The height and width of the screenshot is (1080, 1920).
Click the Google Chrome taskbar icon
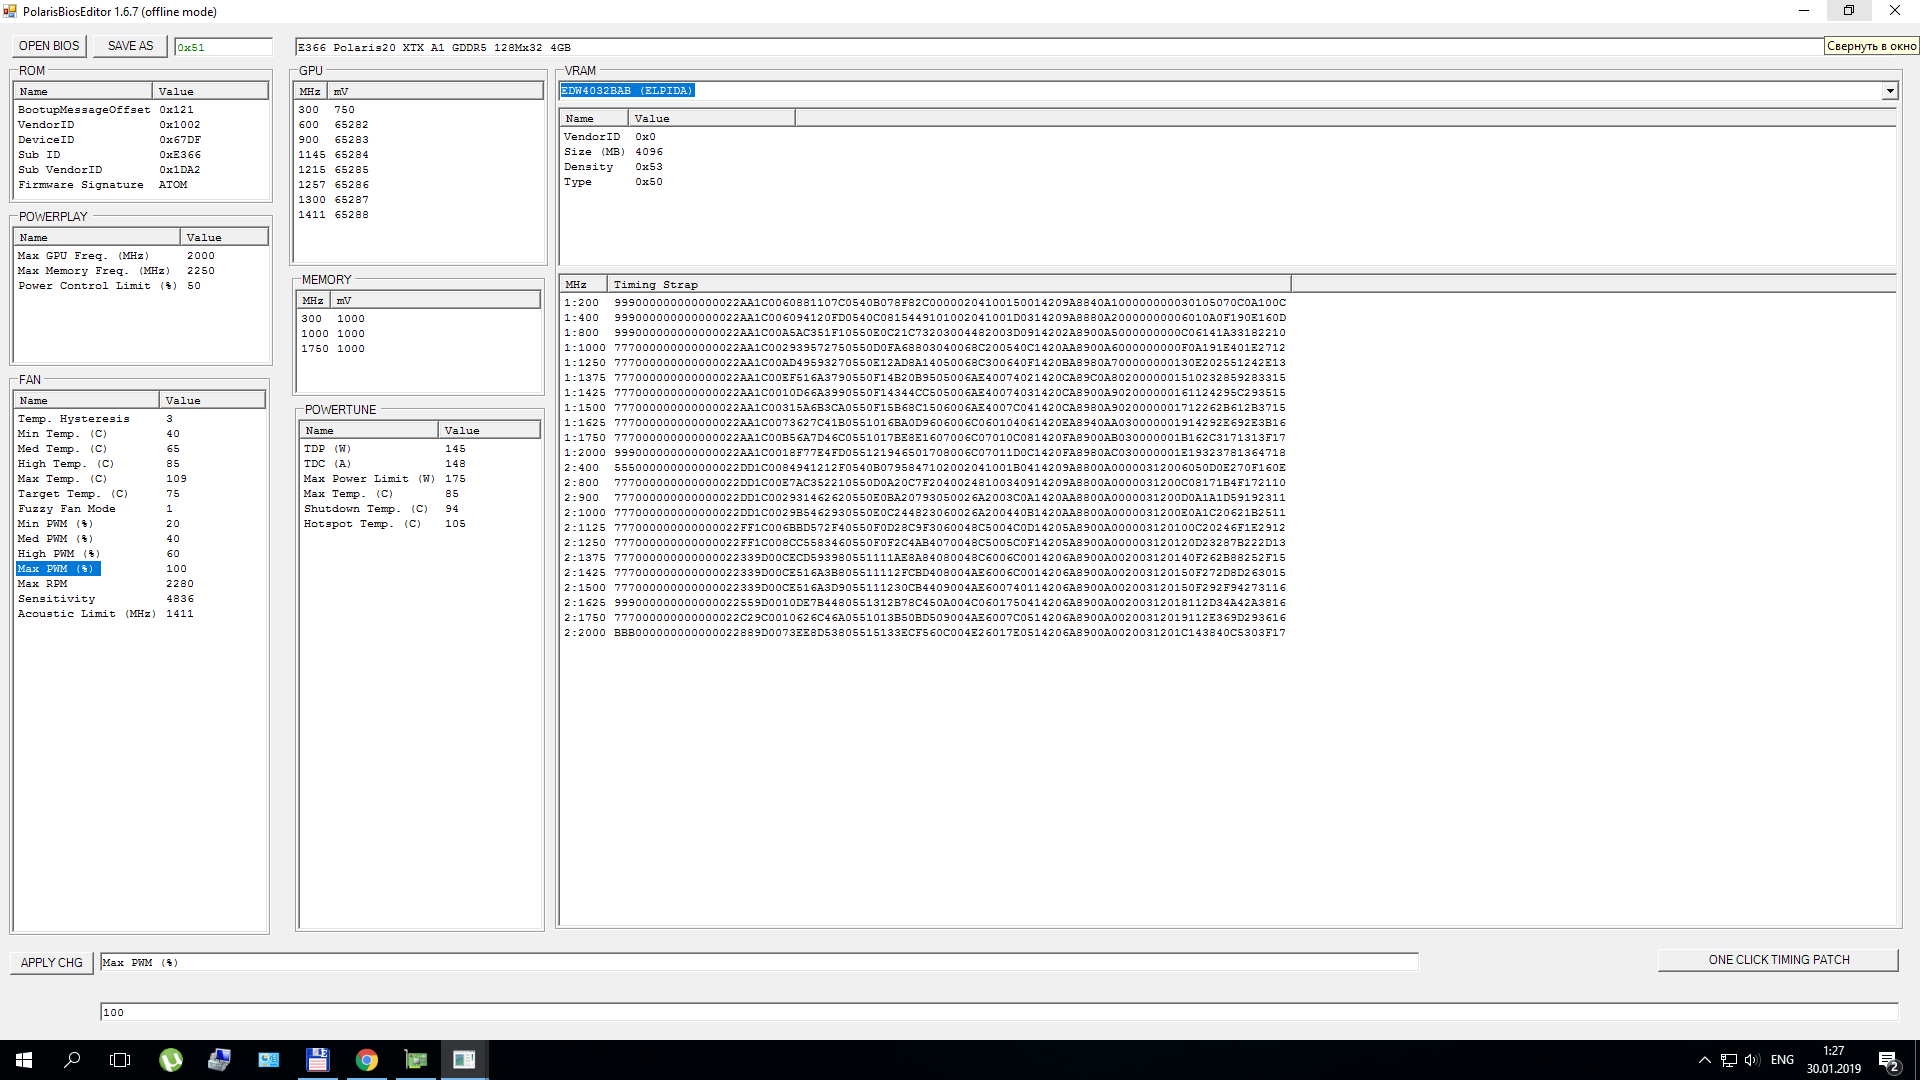pyautogui.click(x=367, y=1060)
